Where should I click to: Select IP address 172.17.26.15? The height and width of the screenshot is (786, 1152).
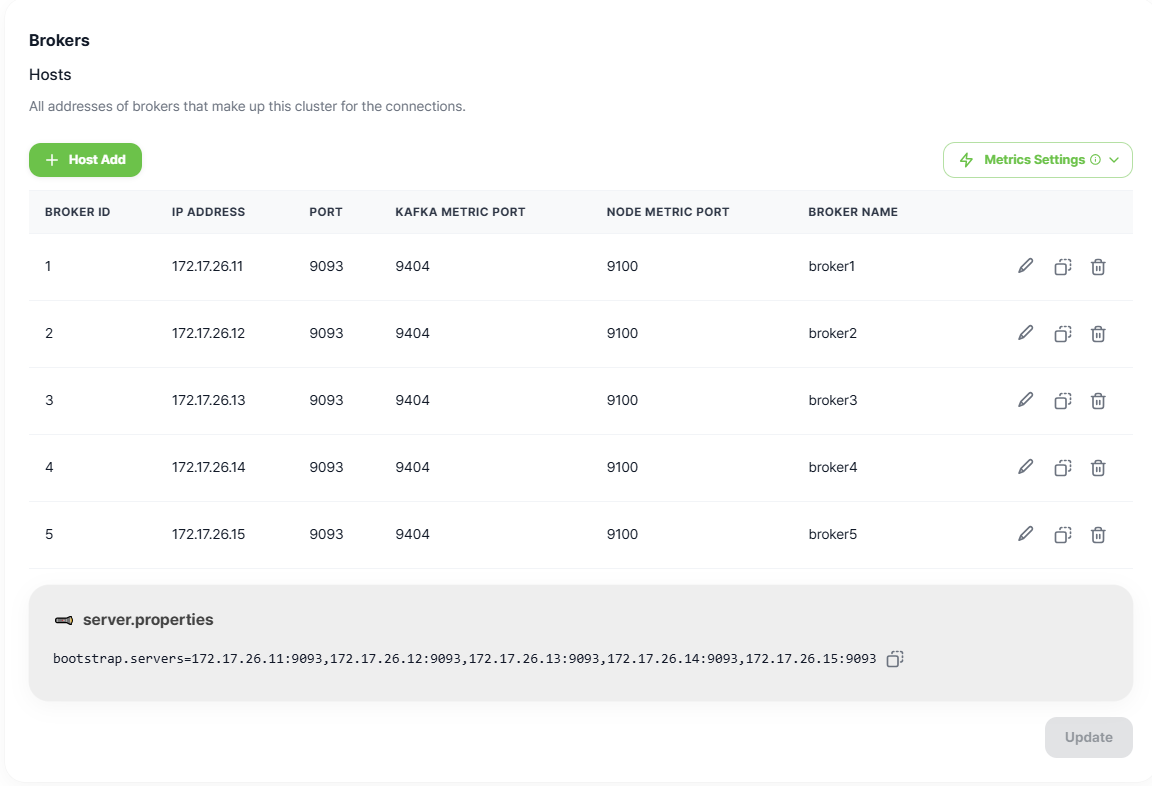209,533
